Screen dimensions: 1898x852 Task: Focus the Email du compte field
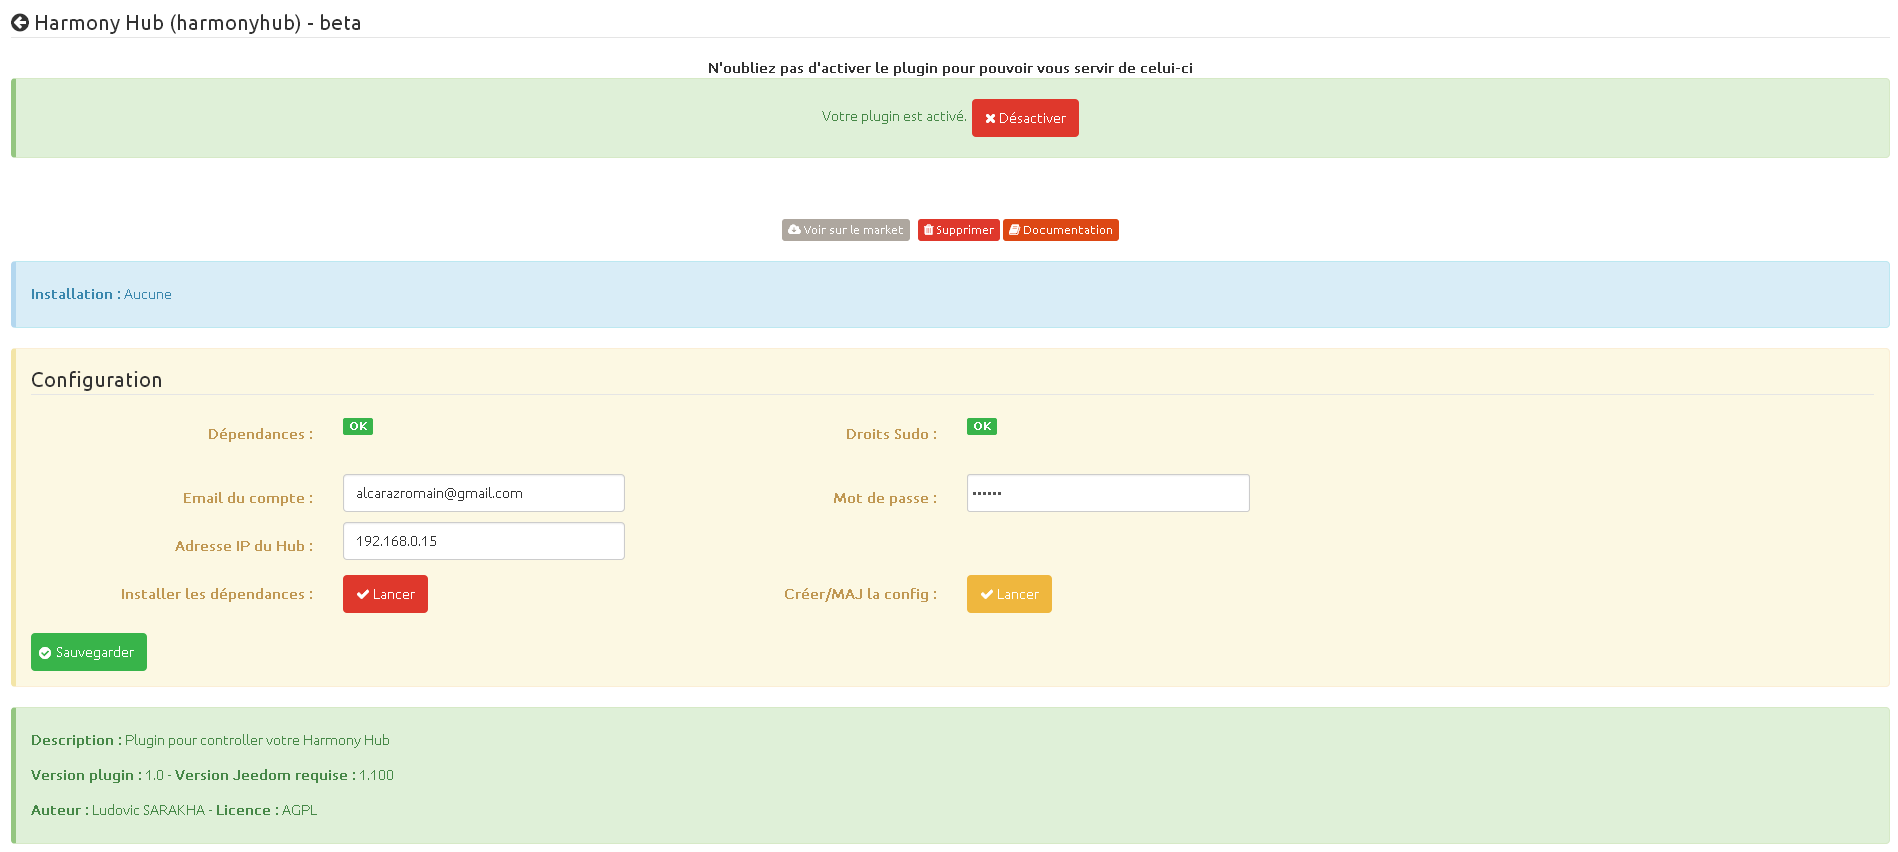(x=484, y=493)
